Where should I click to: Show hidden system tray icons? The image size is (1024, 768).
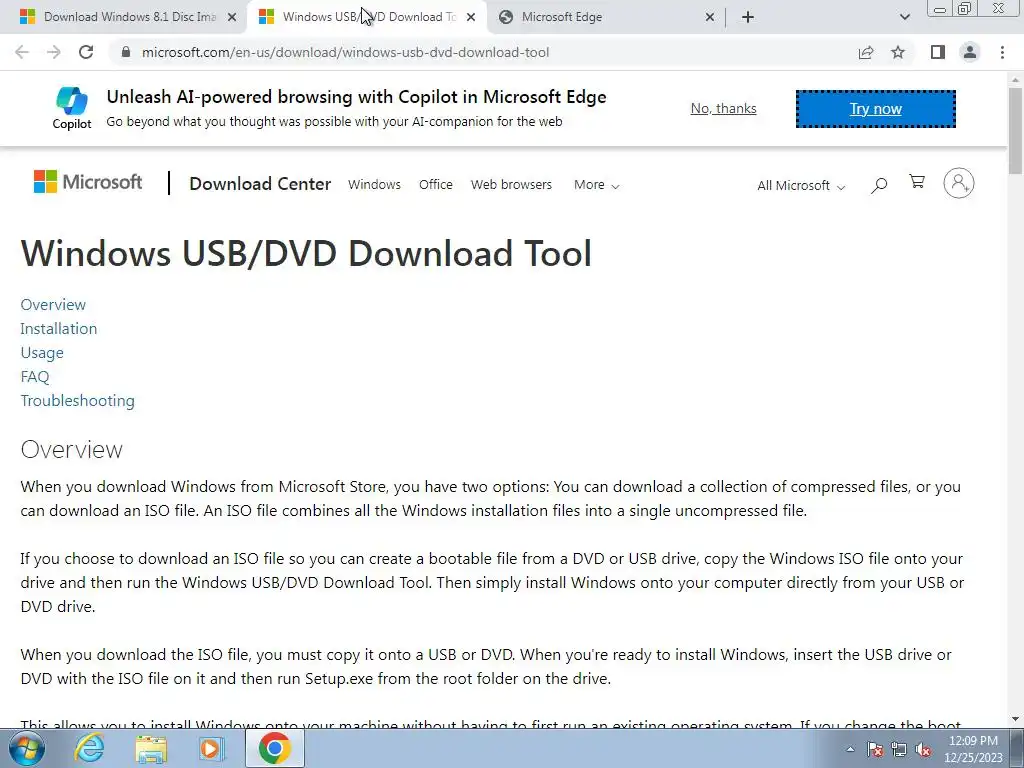click(850, 749)
